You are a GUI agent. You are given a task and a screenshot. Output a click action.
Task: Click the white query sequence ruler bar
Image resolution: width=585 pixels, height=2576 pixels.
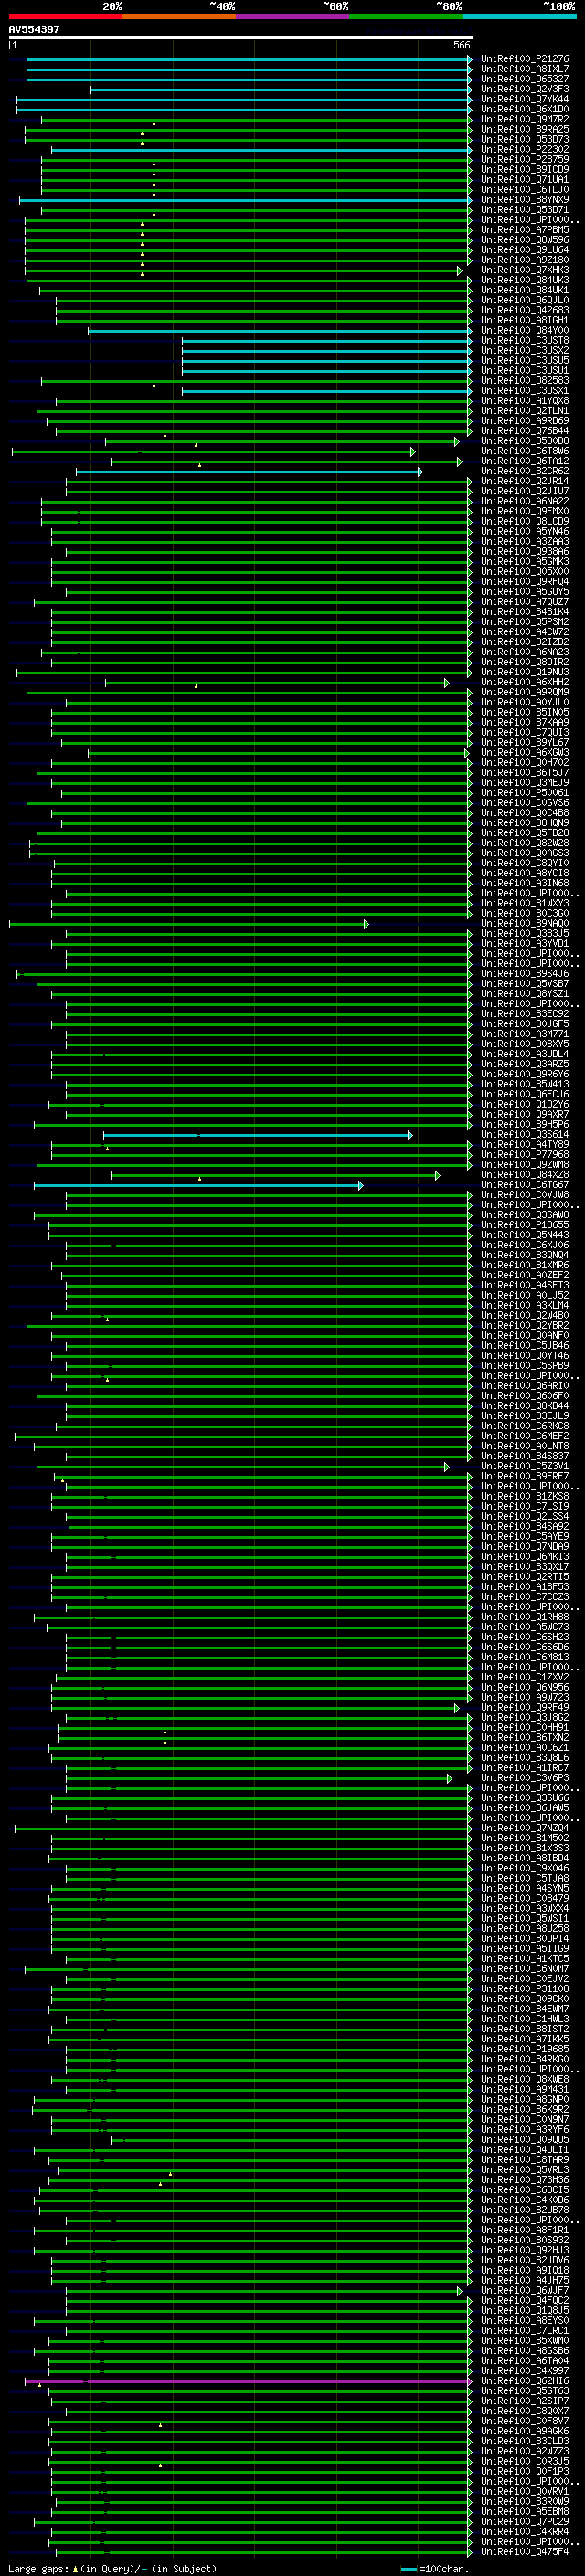pos(241,37)
